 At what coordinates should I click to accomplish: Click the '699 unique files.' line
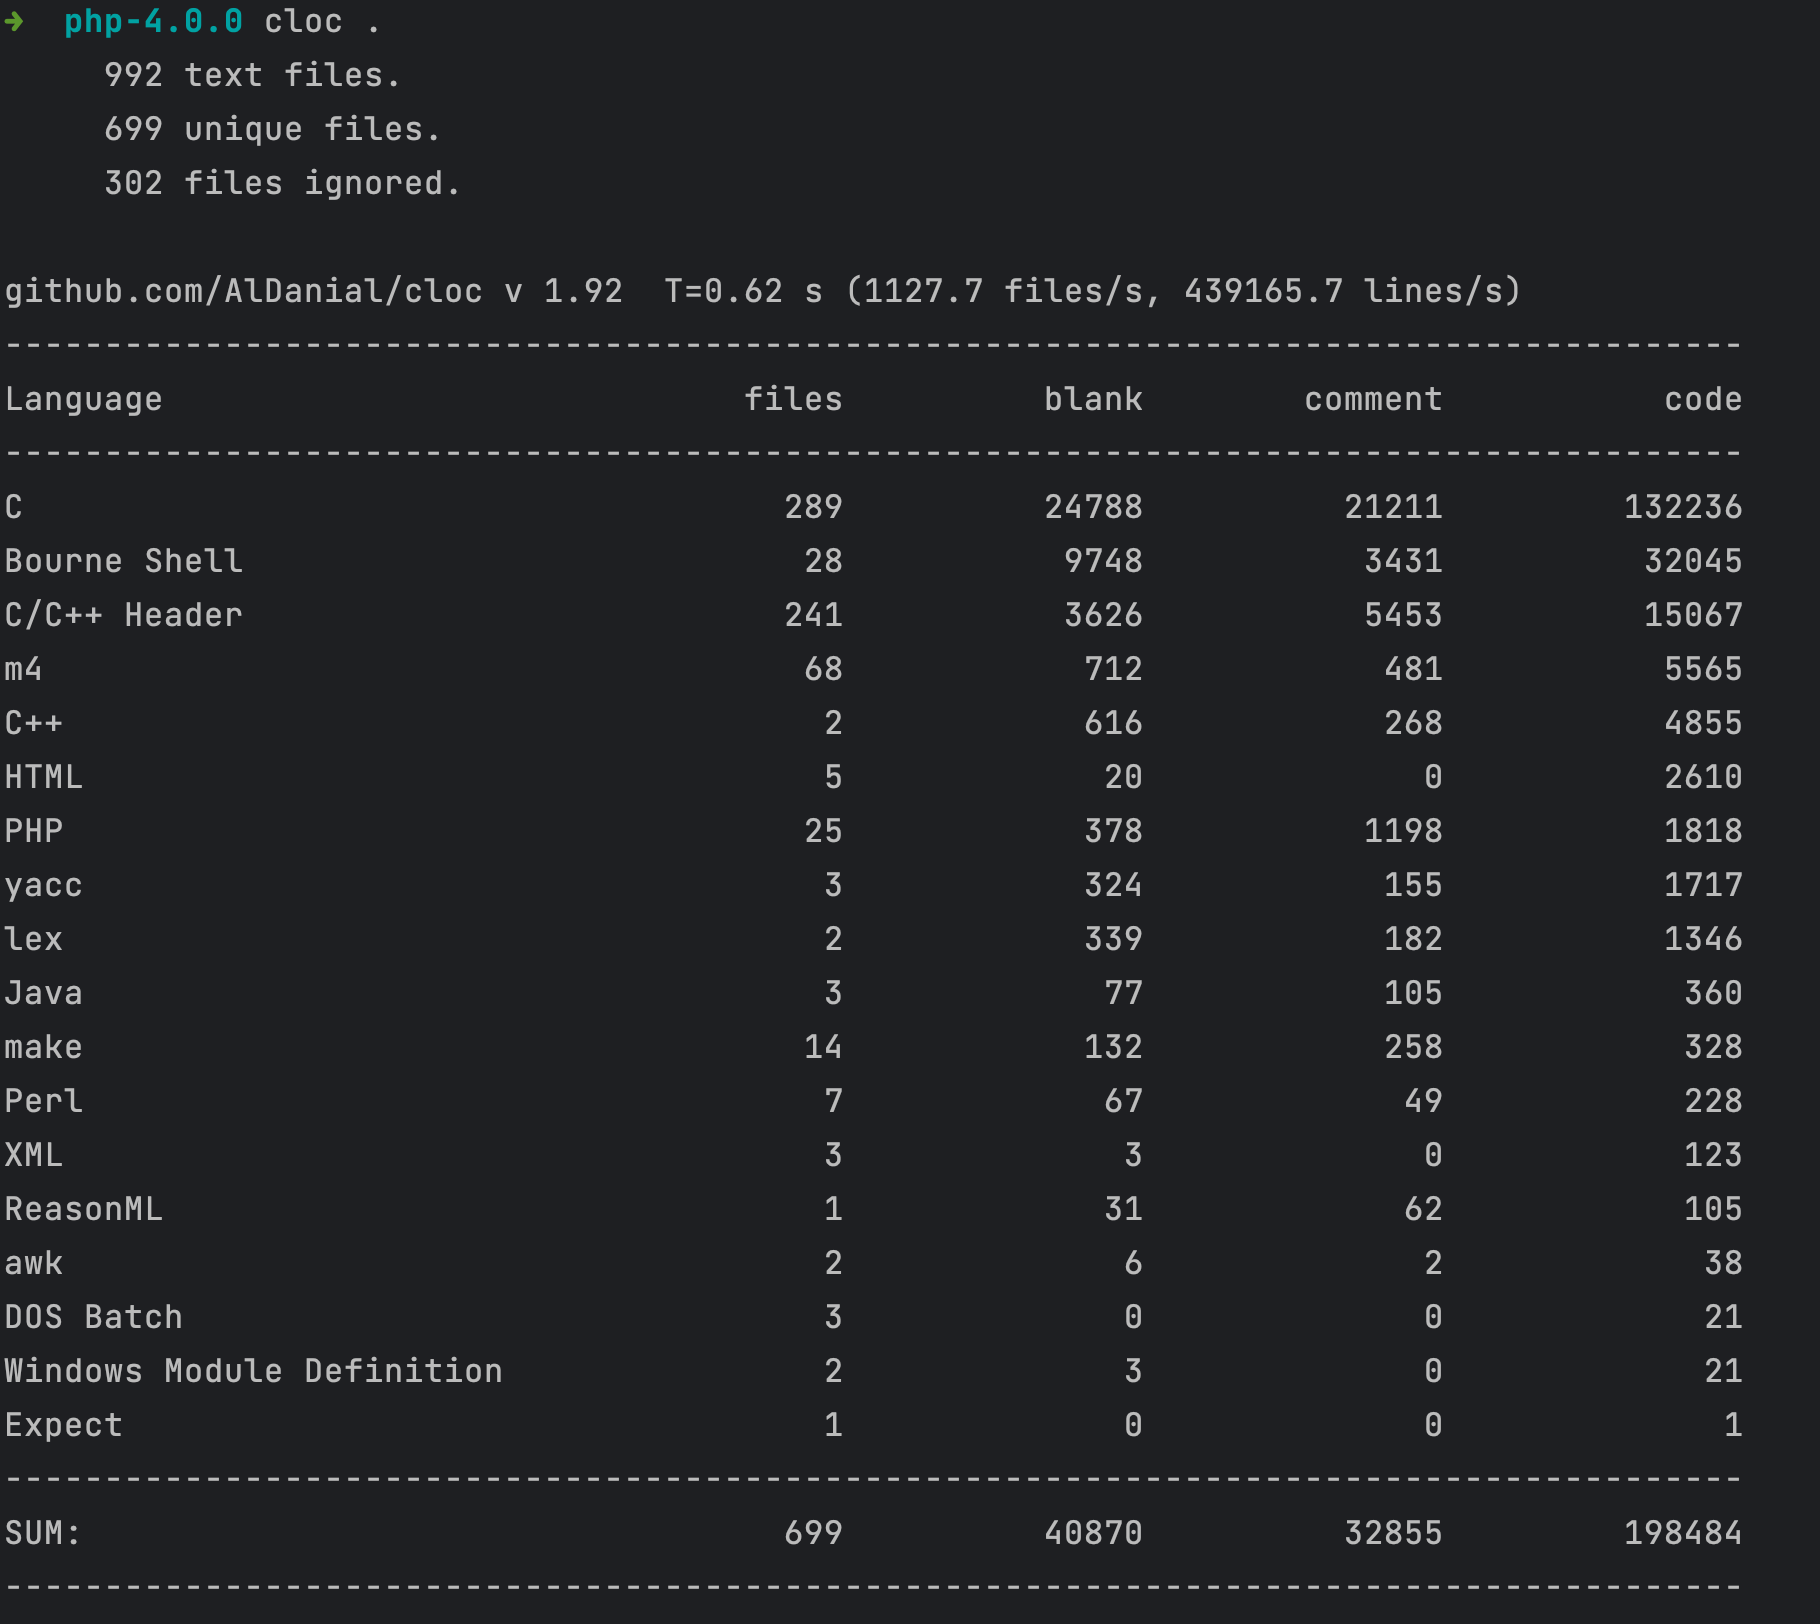tap(272, 129)
